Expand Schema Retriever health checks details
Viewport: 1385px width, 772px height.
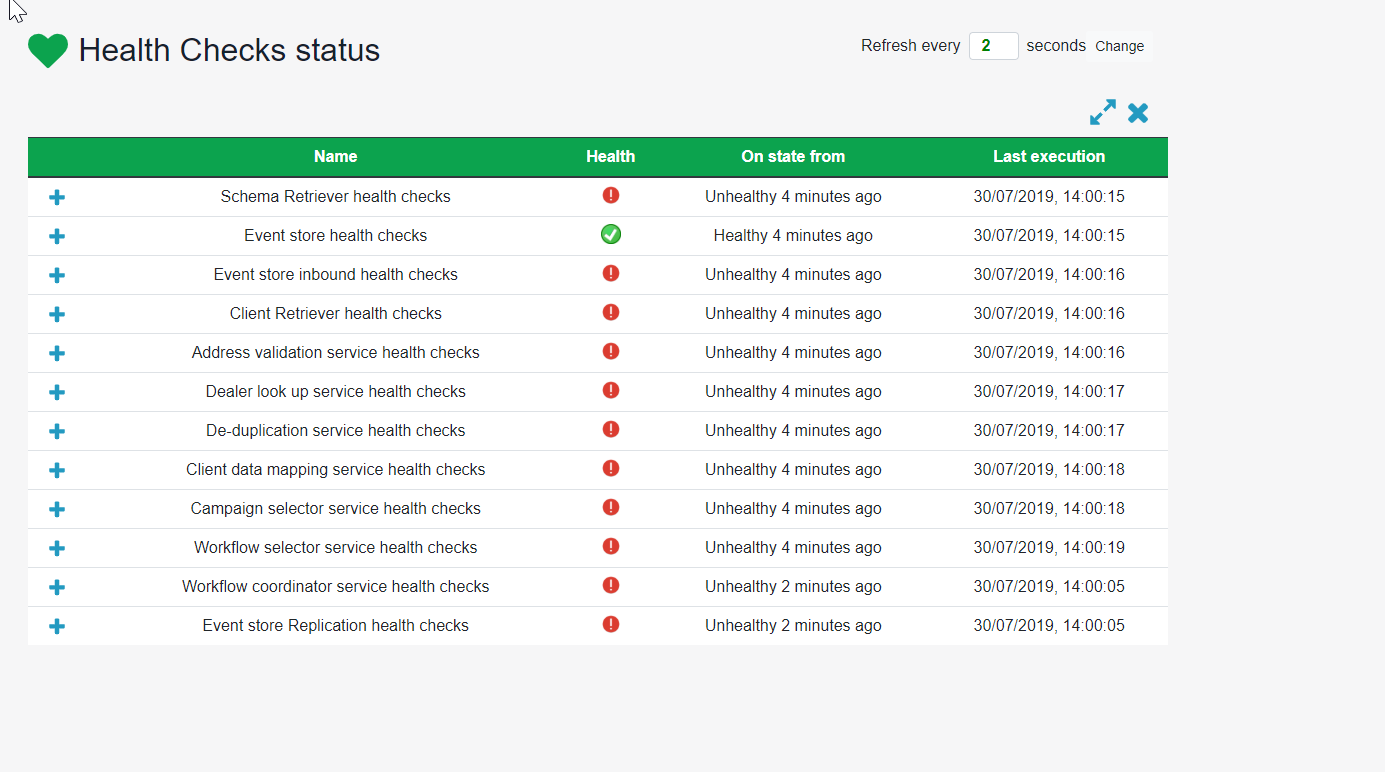click(56, 197)
